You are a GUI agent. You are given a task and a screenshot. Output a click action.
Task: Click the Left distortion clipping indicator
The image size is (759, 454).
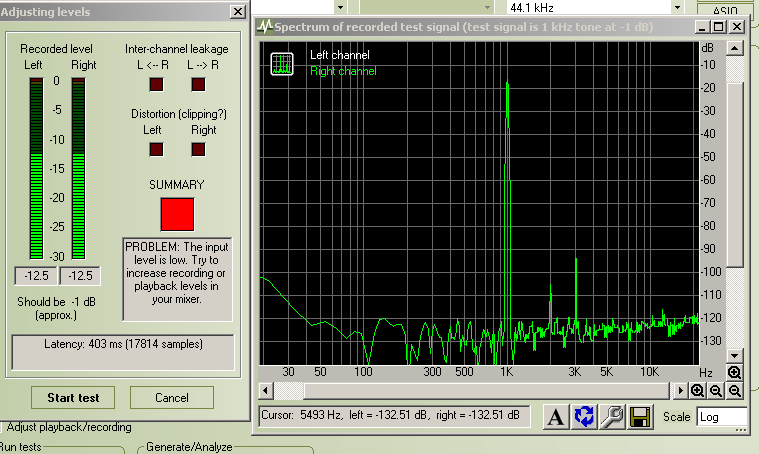(156, 149)
